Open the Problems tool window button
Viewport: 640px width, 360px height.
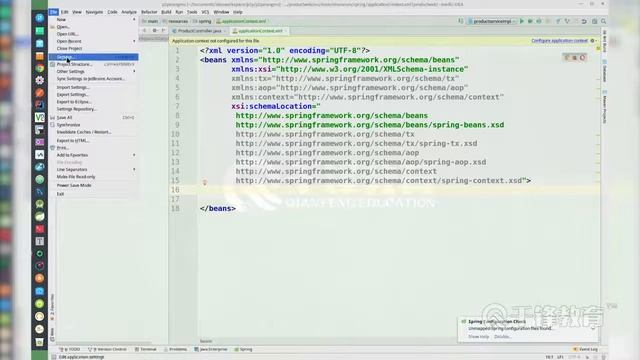pyautogui.click(x=176, y=349)
